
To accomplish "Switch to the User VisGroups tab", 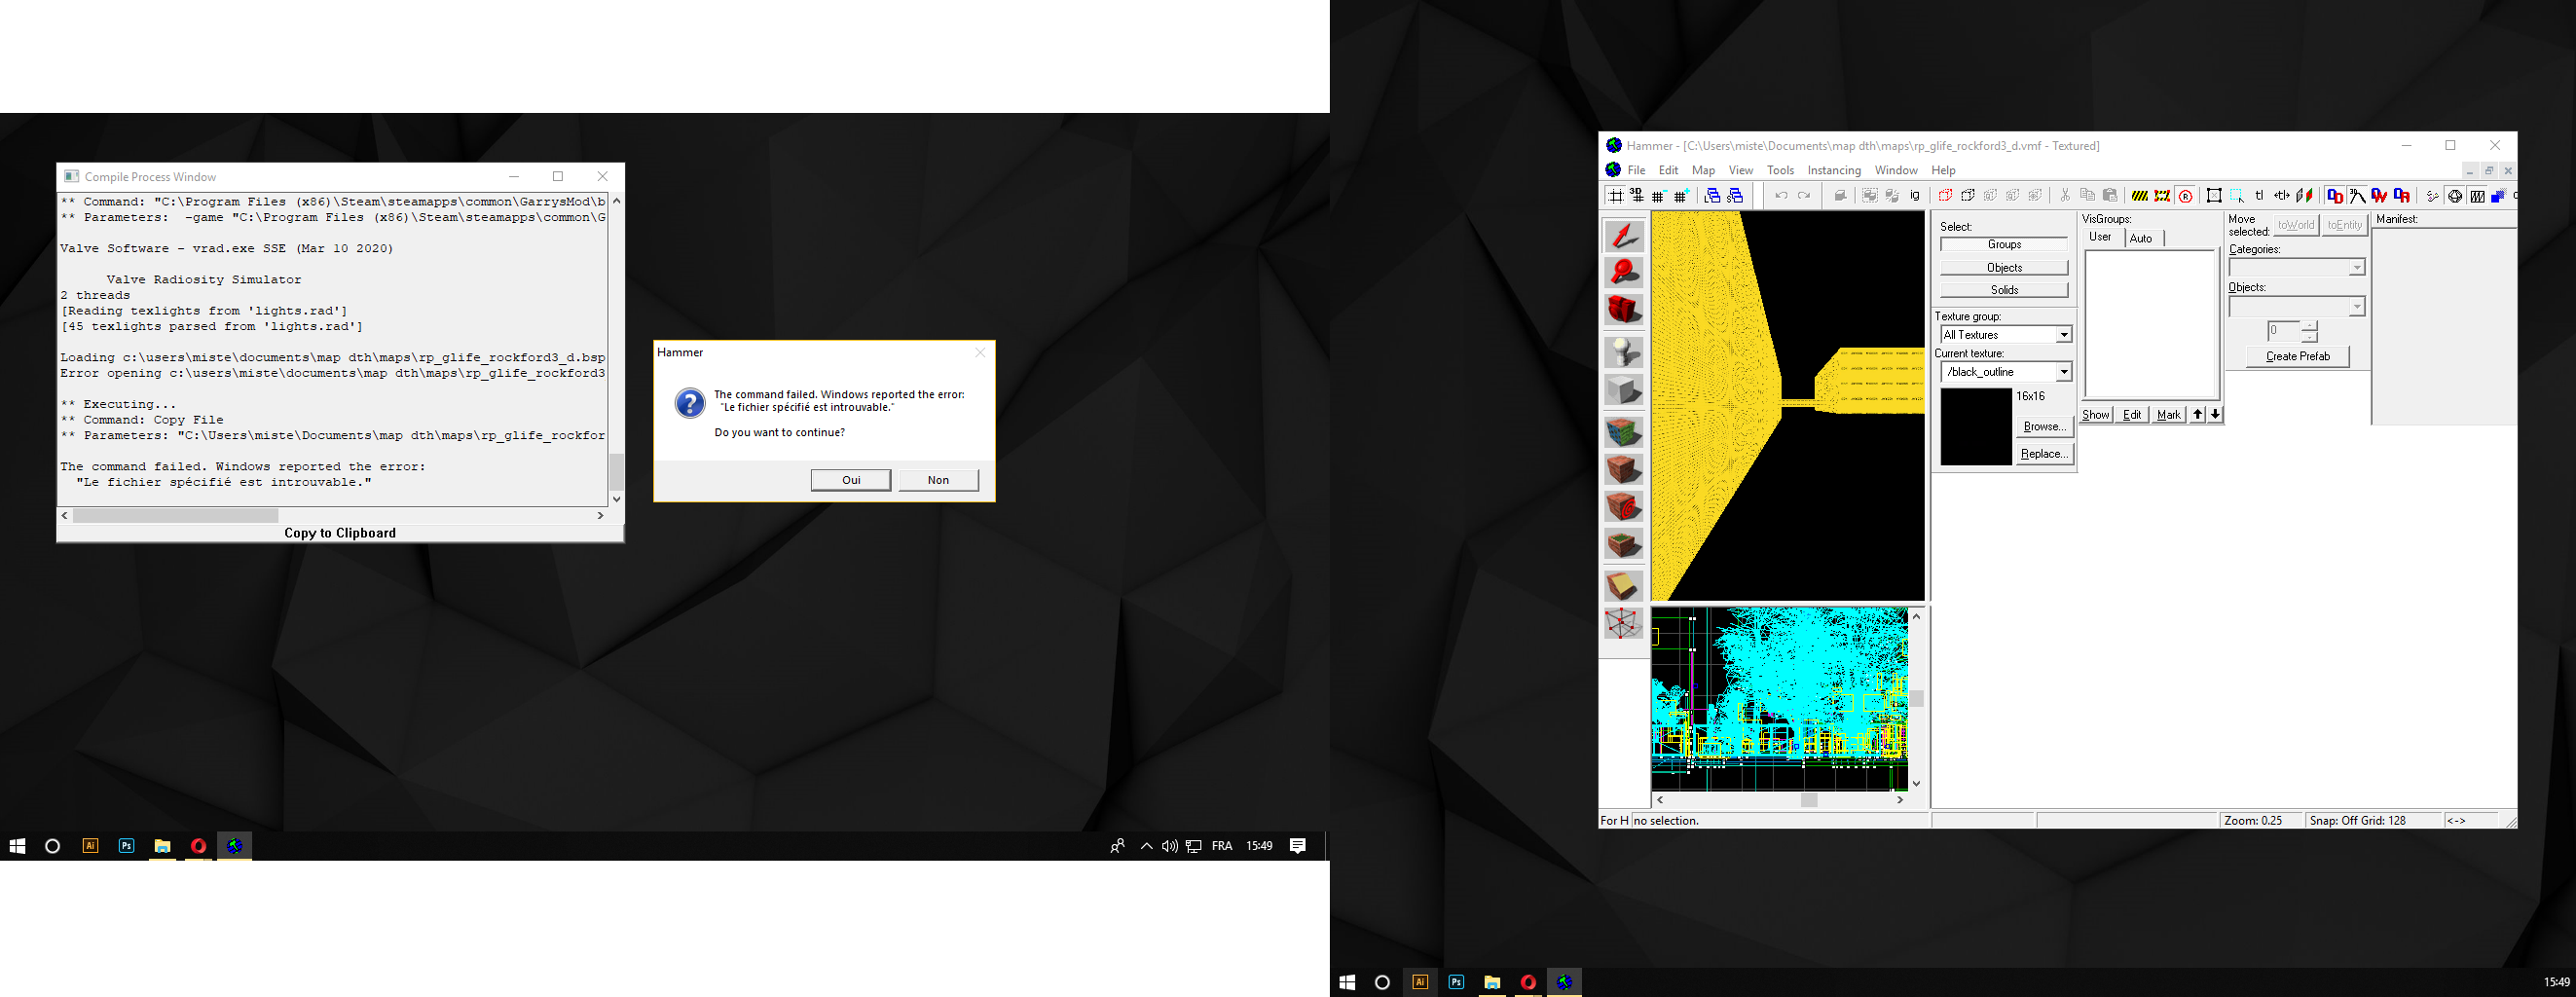I will point(2101,237).
